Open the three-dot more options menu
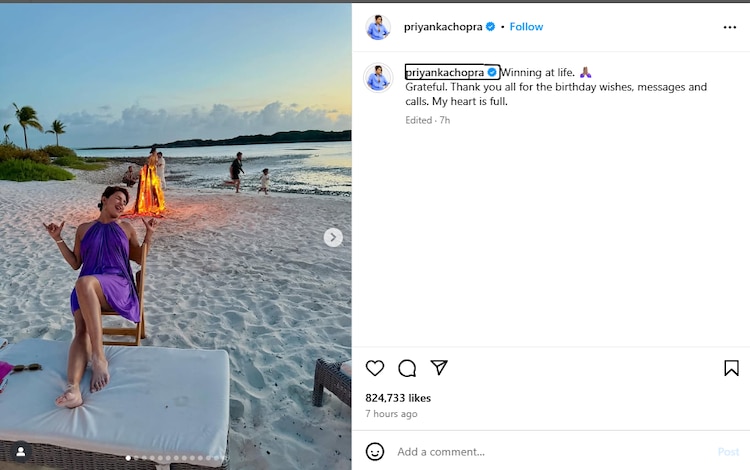750x470 pixels. click(730, 27)
